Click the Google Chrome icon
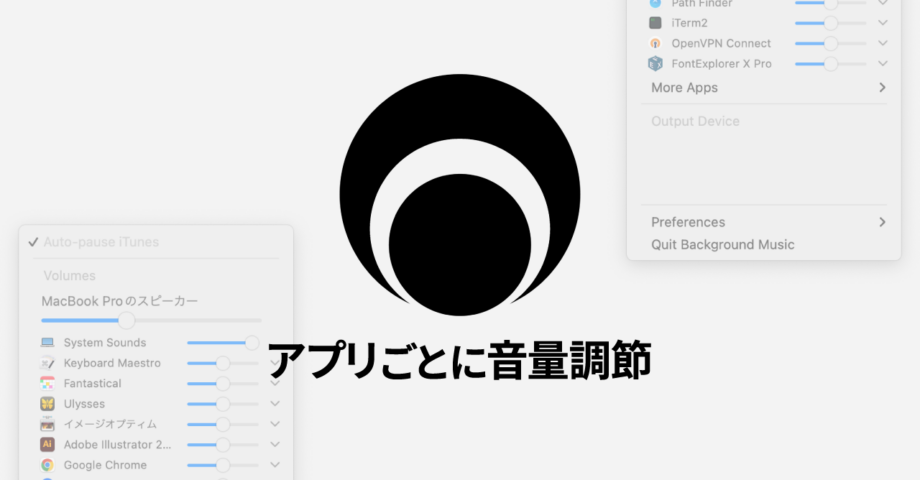This screenshot has width=920, height=480. (48, 465)
